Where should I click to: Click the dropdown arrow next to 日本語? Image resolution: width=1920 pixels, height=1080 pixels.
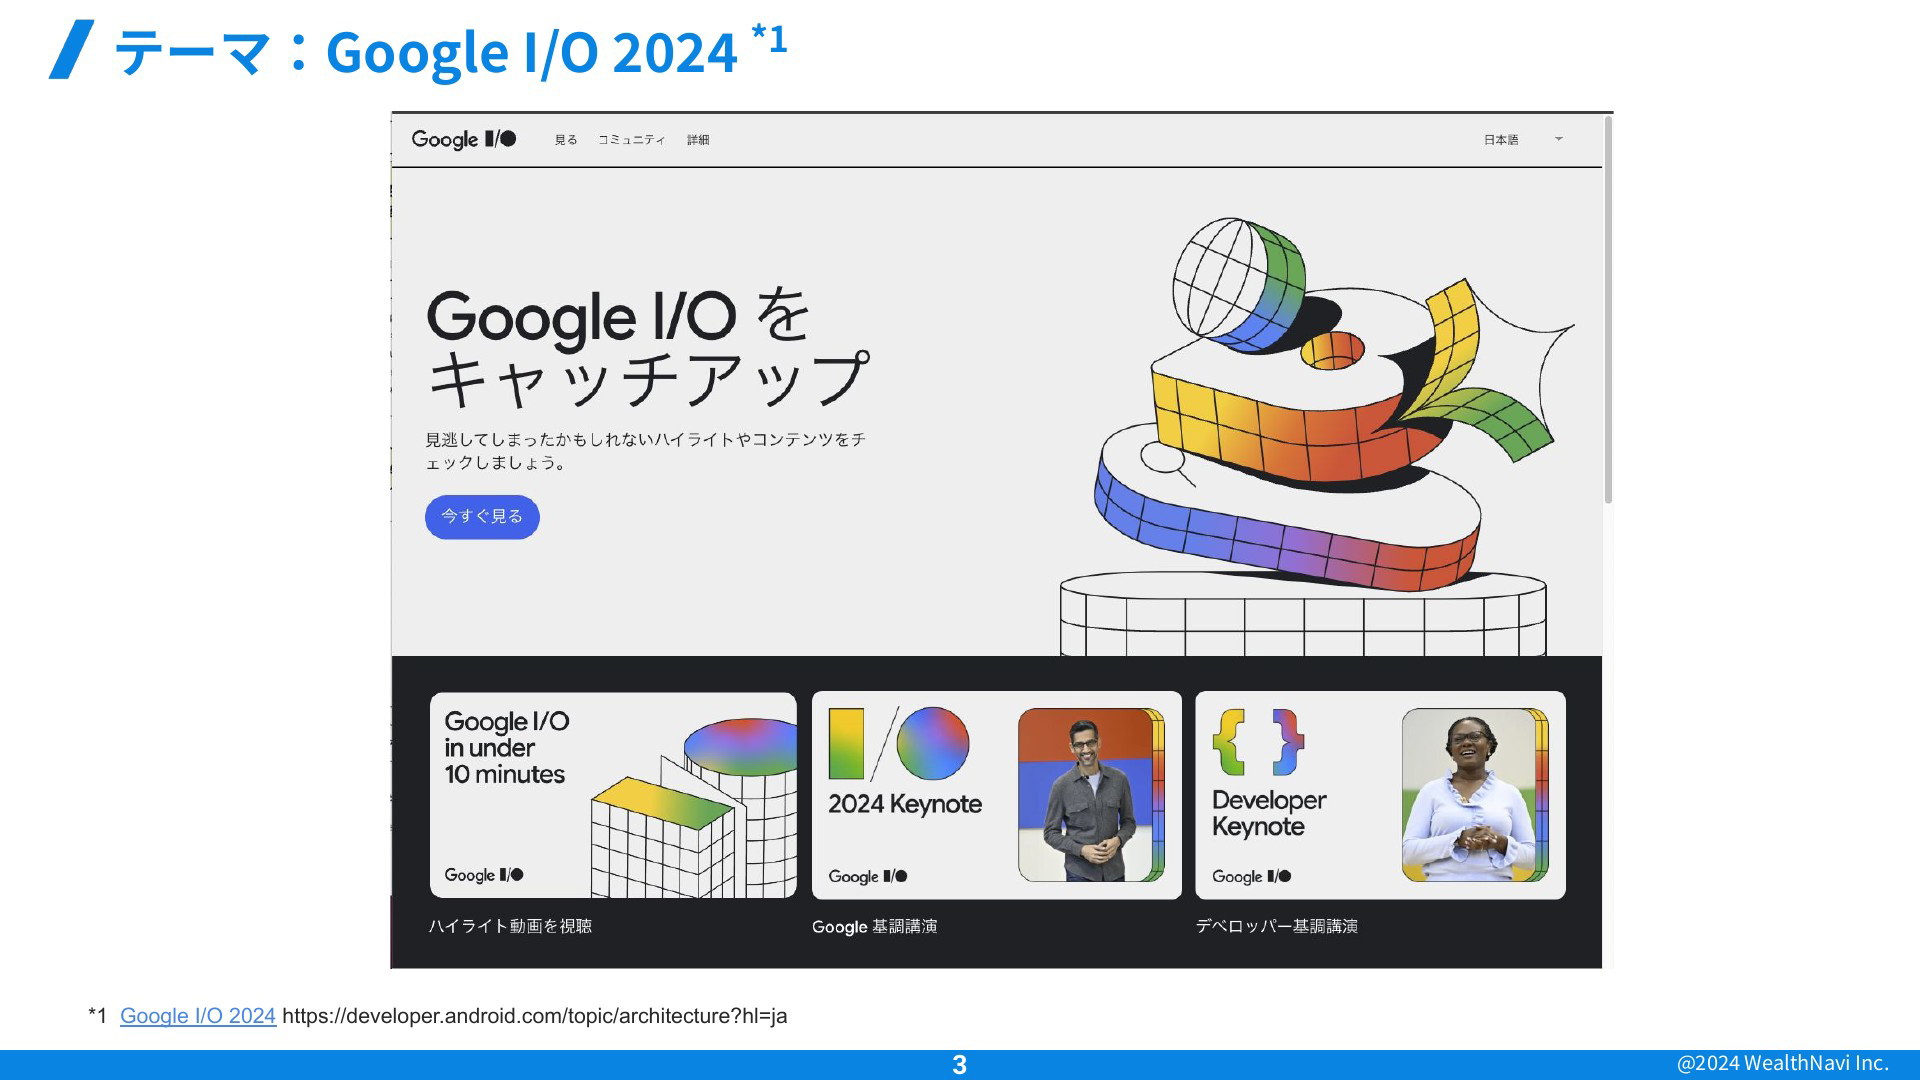pos(1559,139)
